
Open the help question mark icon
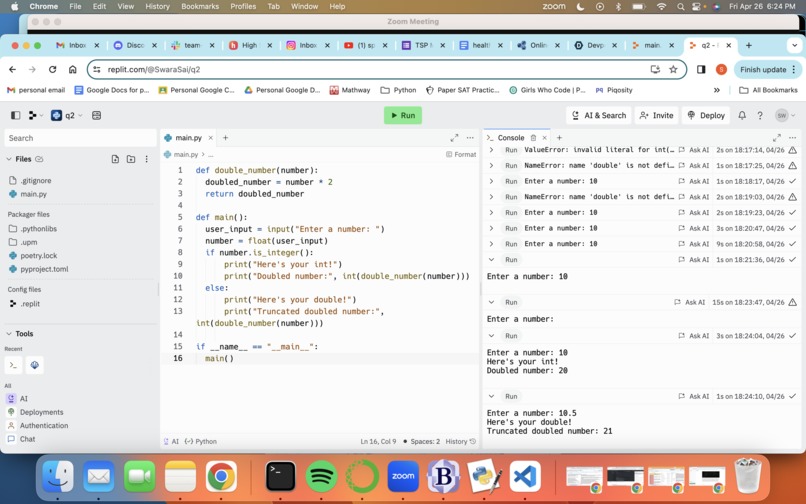point(760,115)
